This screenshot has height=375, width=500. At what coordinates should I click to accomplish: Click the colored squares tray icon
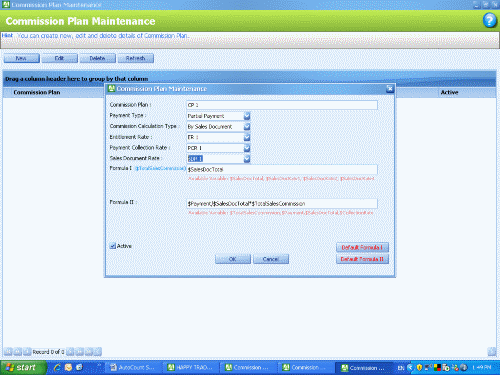click(x=437, y=368)
